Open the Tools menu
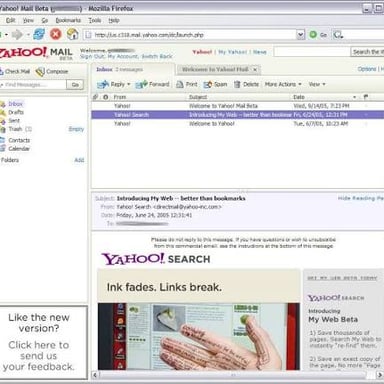The height and width of the screenshot is (384, 384). point(95,20)
